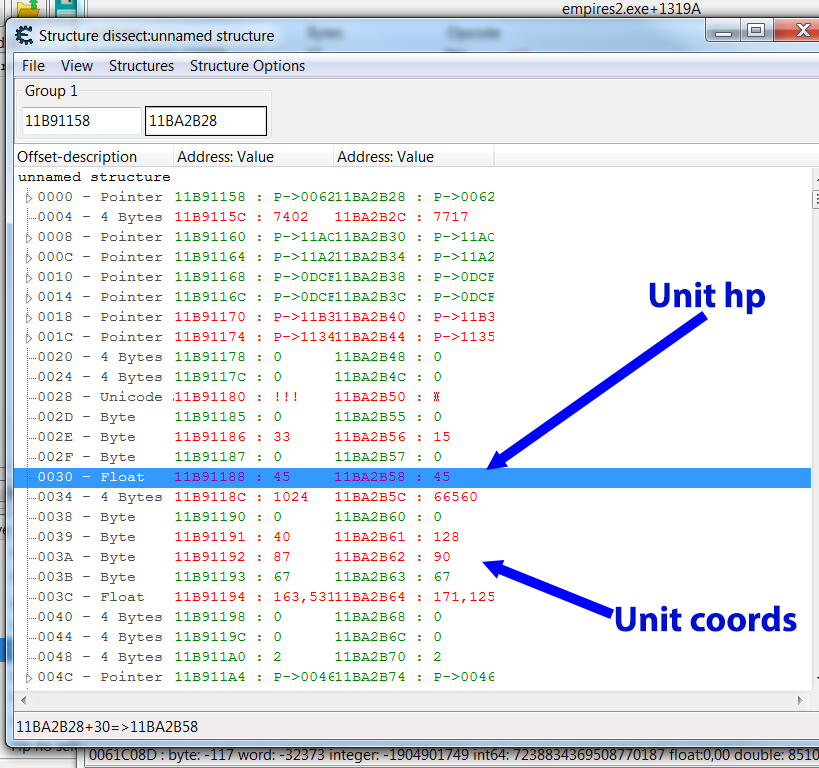Screen dimensions: 819x768
Task: Expand the 0008 Pointer tree node
Action: click(x=28, y=237)
